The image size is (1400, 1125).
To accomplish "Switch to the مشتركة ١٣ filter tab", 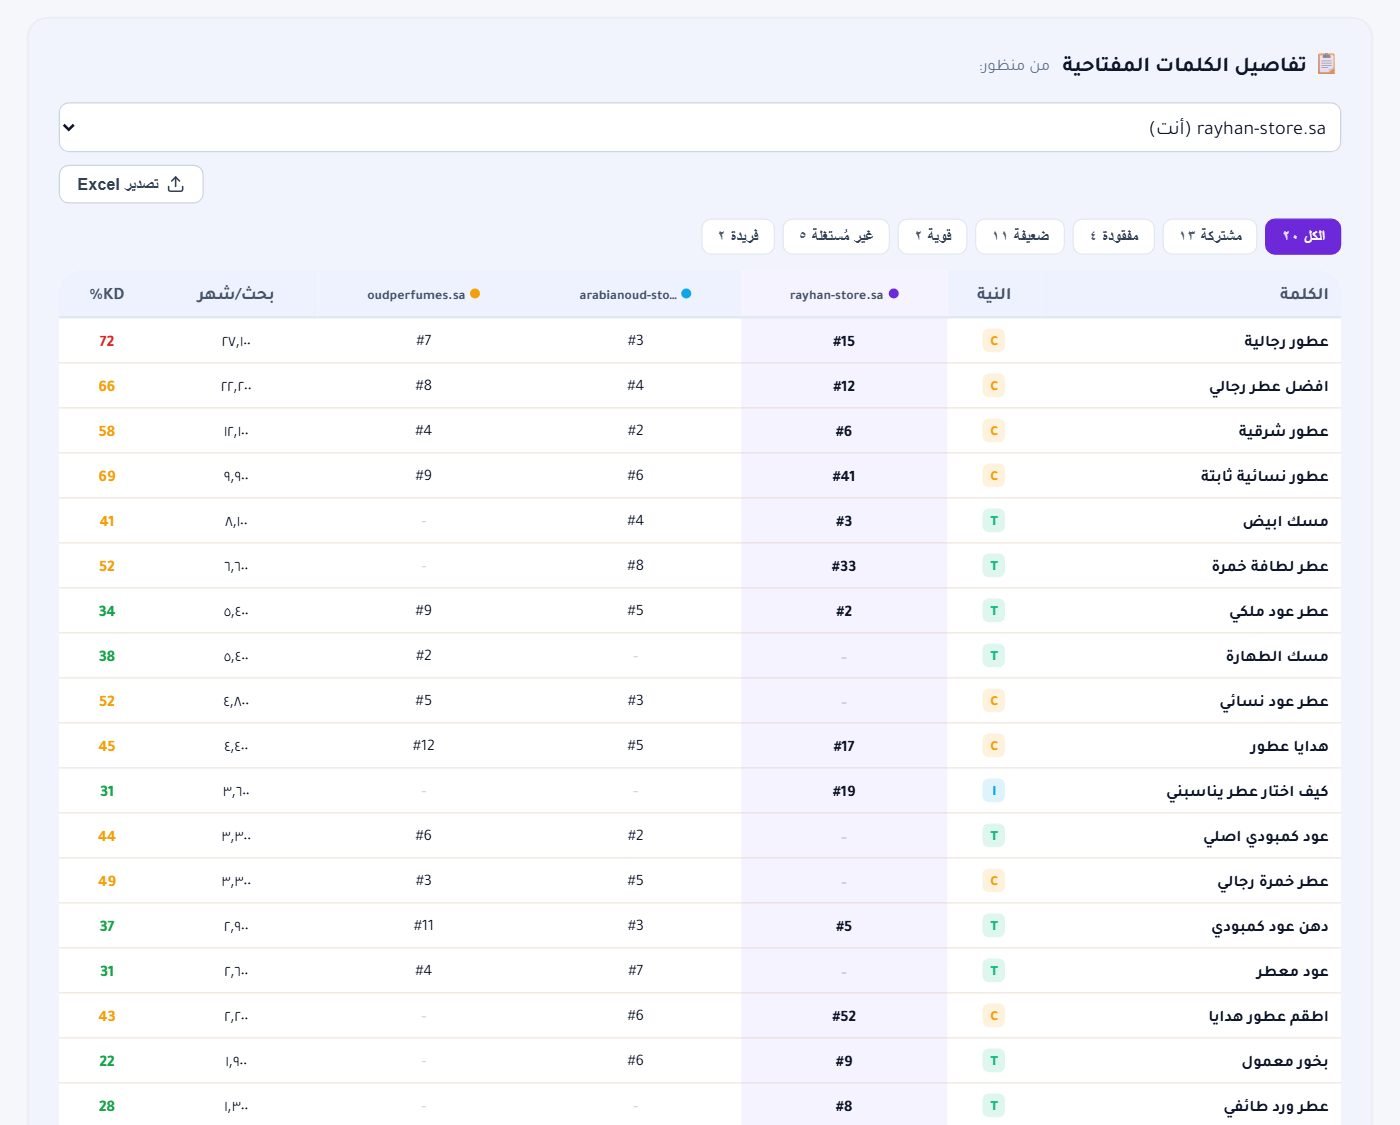I will pyautogui.click(x=1210, y=236).
